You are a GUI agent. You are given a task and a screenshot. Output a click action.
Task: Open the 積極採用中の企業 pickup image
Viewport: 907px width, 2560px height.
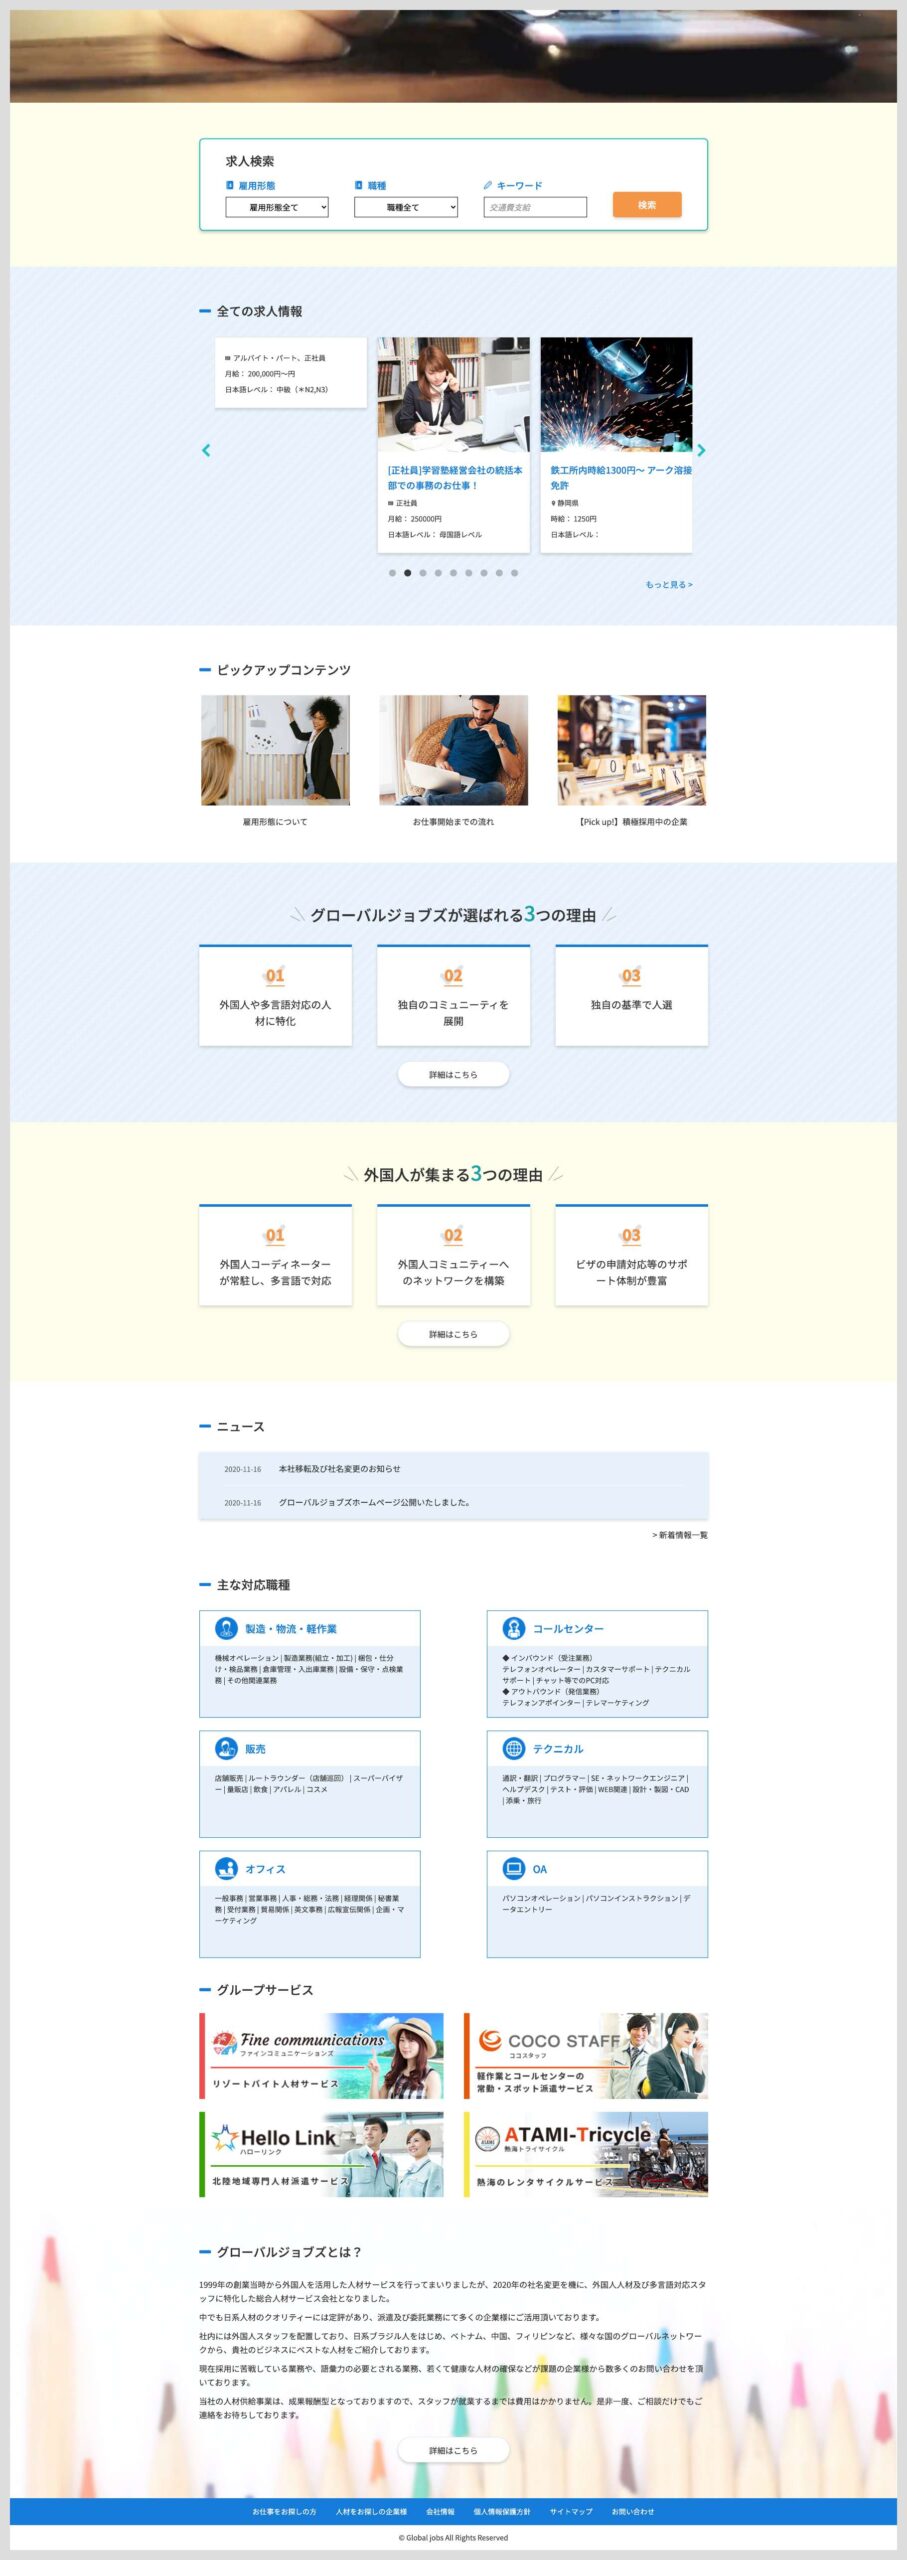coord(631,750)
